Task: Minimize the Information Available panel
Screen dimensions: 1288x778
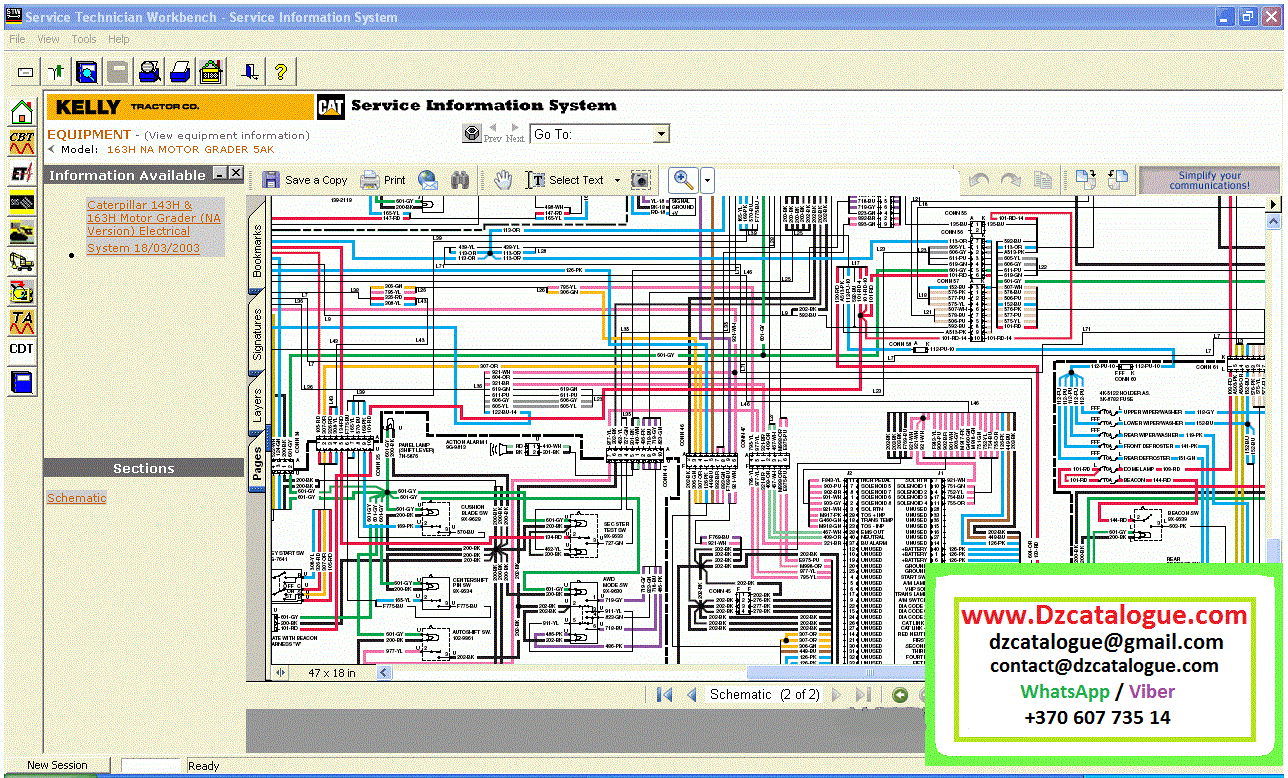Action: click(220, 174)
